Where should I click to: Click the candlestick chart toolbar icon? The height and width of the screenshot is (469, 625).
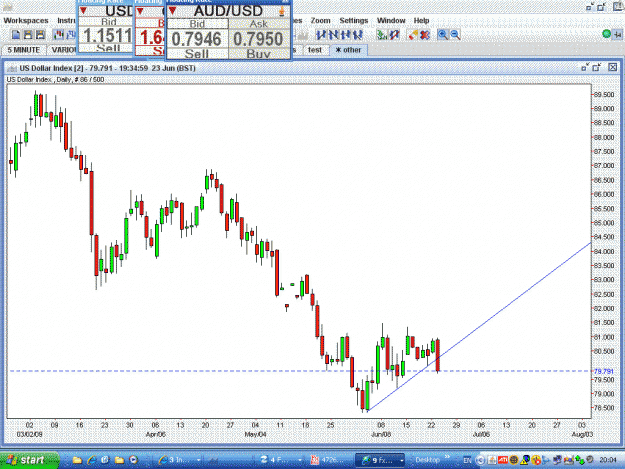[59, 35]
